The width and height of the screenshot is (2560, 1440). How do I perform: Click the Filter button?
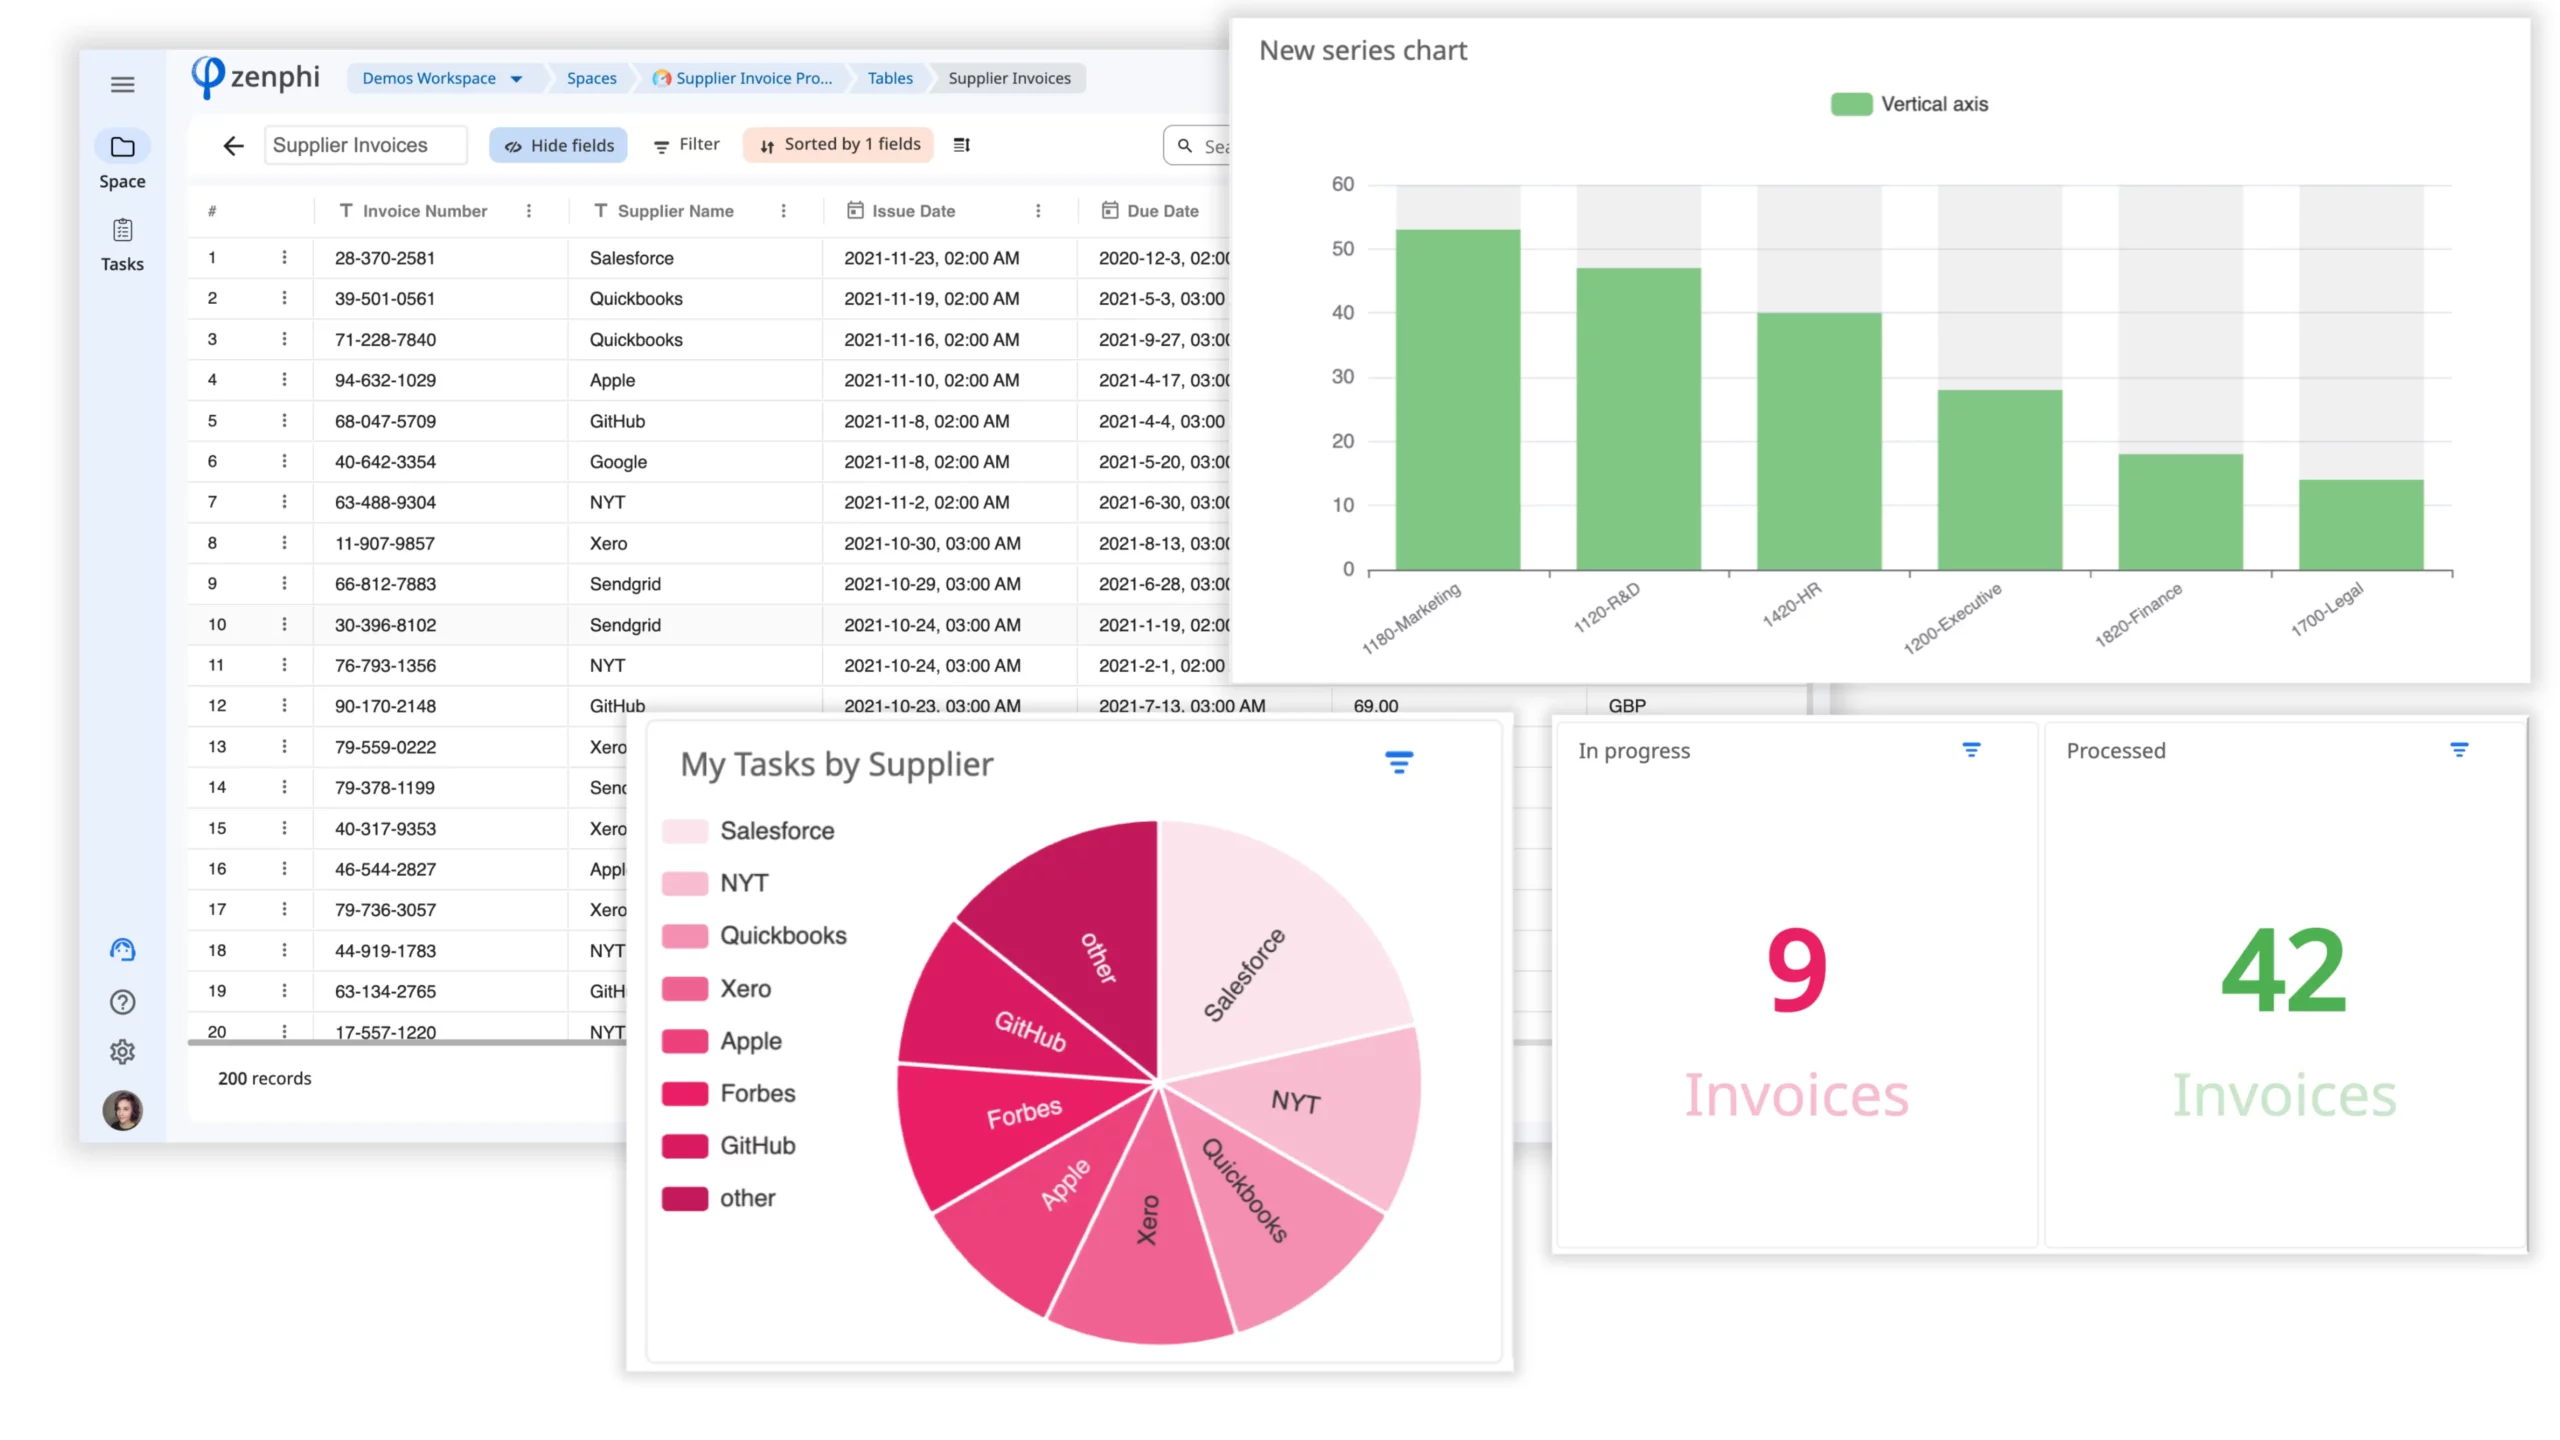pyautogui.click(x=686, y=145)
